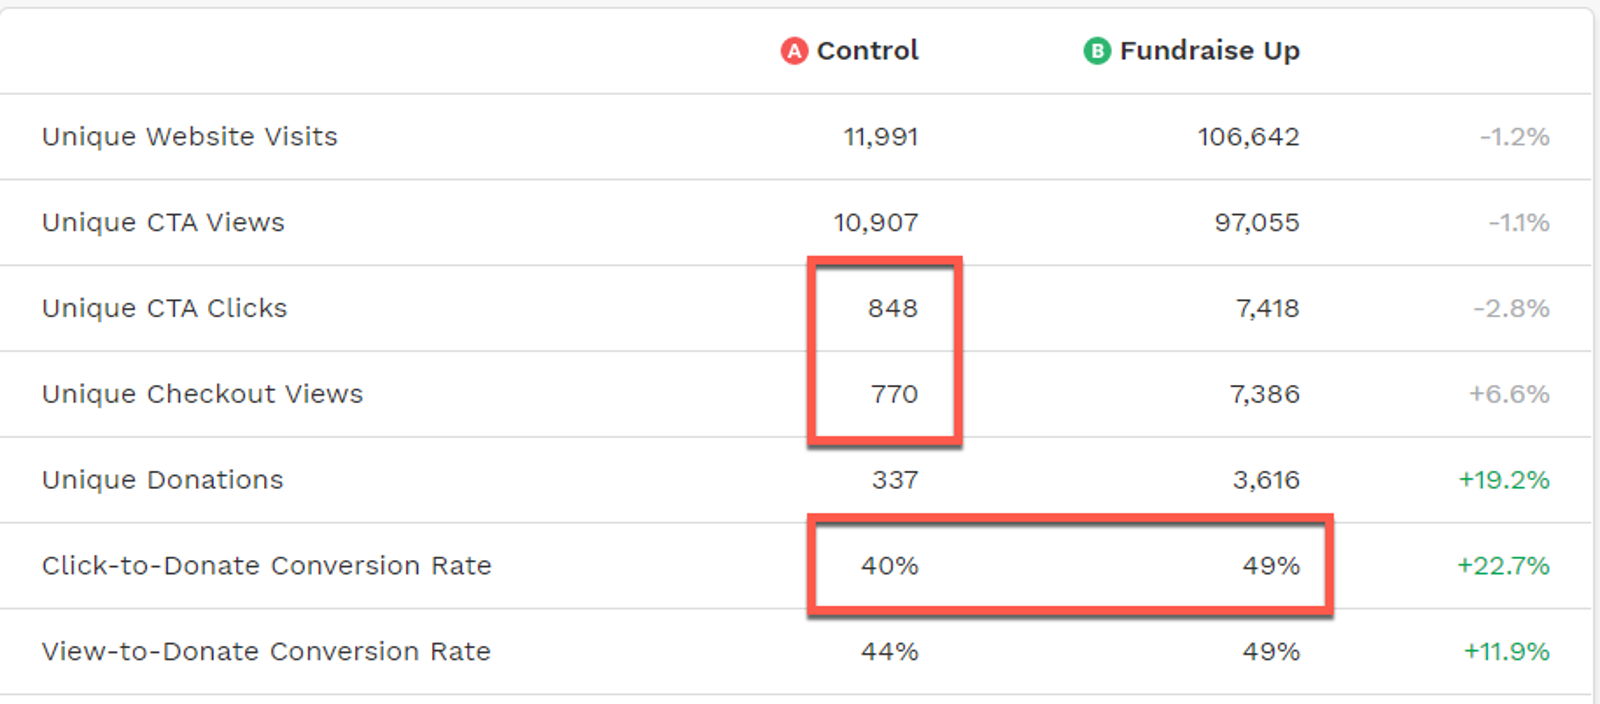Click Fundraise Up value 3,616 donations
Screen dimensions: 1600x704
(1266, 481)
